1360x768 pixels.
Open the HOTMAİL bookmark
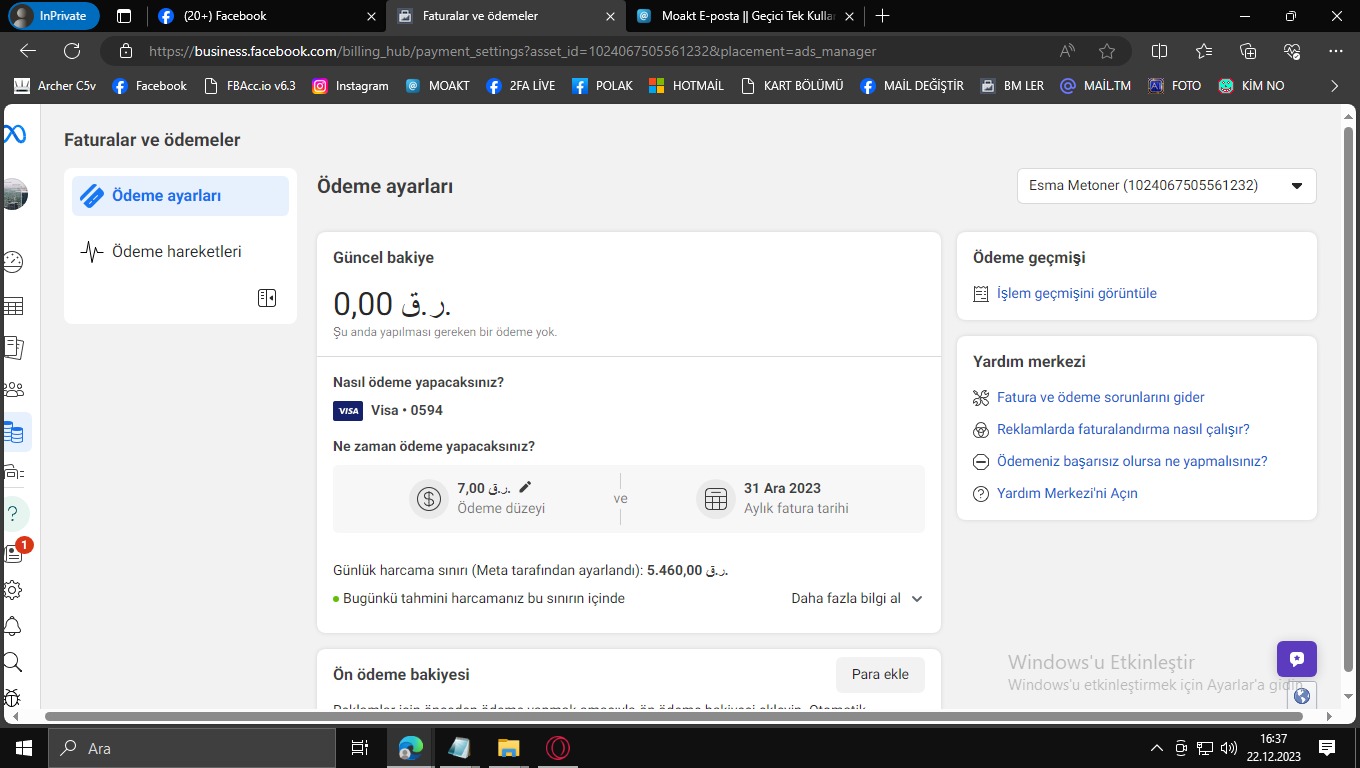pyautogui.click(x=687, y=86)
